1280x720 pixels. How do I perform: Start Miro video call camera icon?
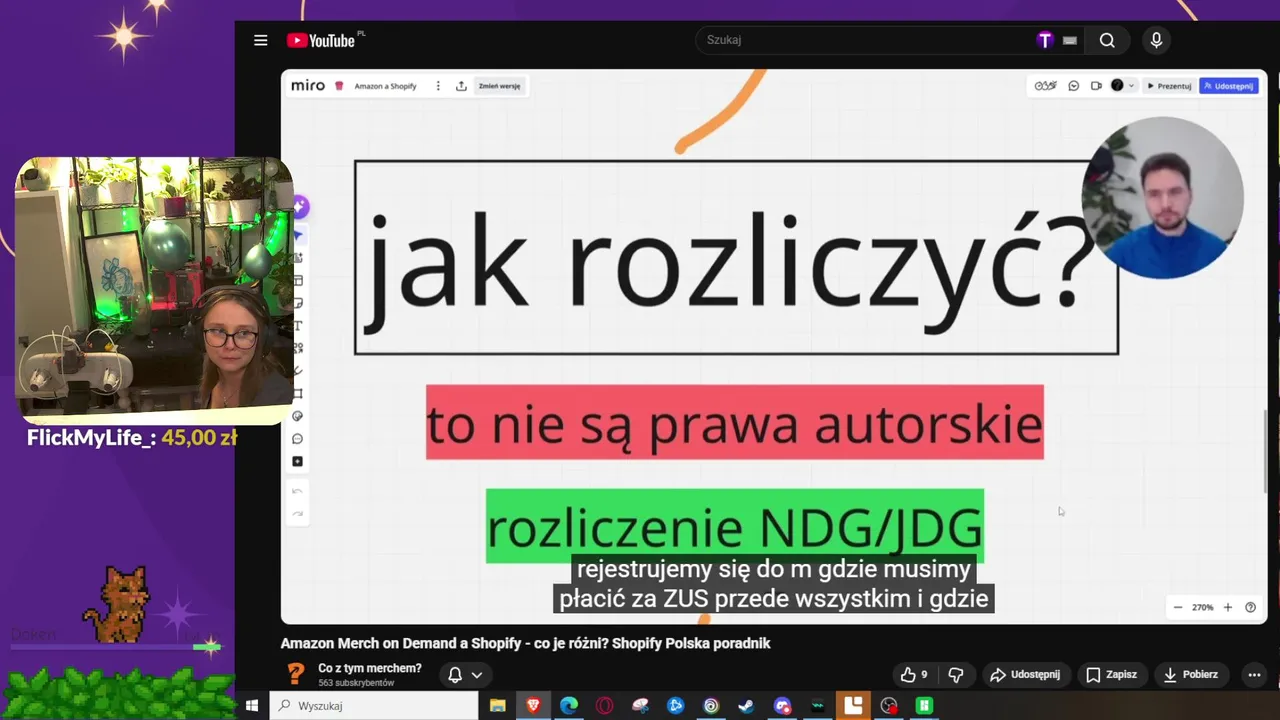[1096, 86]
